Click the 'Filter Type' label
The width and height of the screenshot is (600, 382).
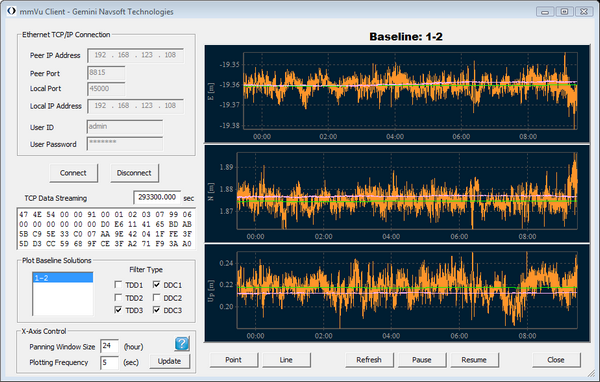point(146,269)
